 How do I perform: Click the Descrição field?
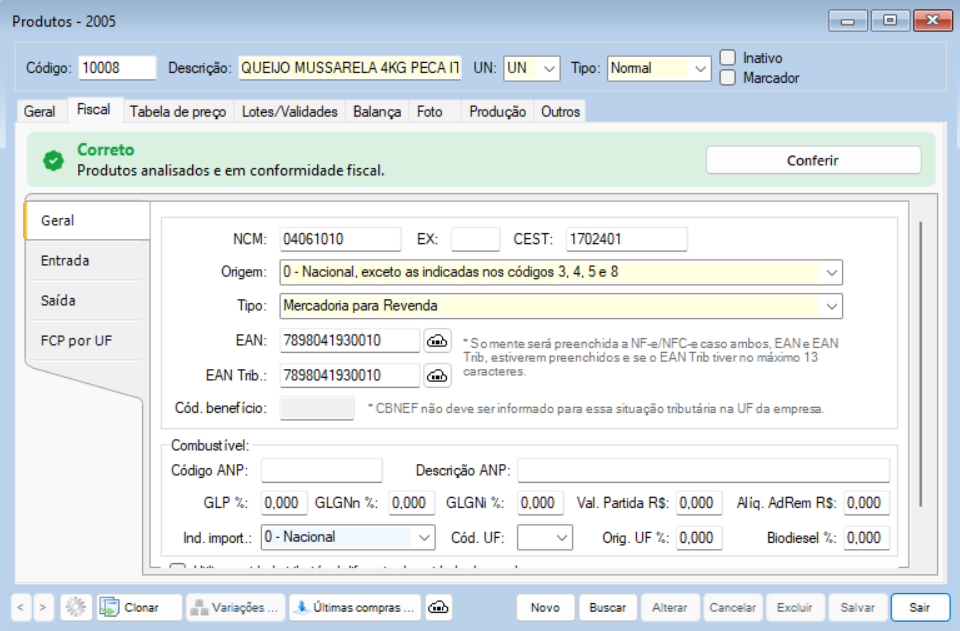[350, 68]
